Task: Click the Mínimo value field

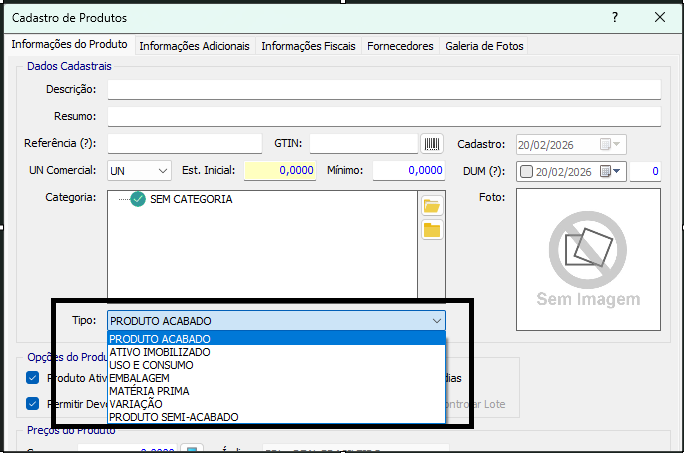Action: tap(409, 171)
